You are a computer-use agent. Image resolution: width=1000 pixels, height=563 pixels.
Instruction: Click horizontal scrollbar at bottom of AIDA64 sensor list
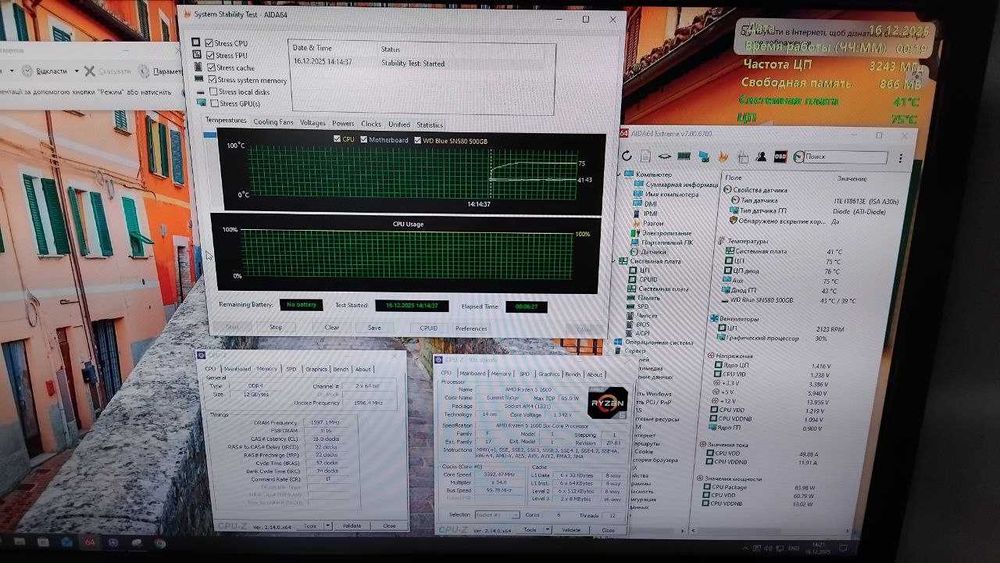coord(770,530)
